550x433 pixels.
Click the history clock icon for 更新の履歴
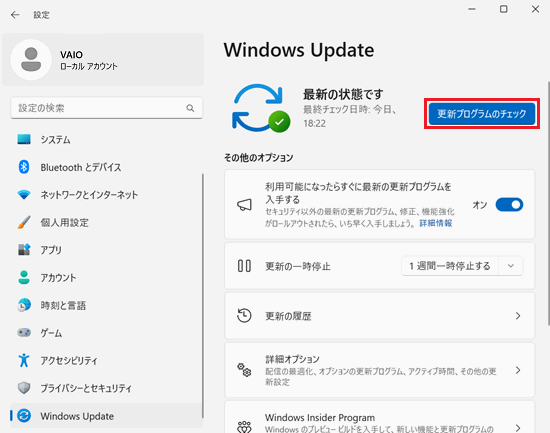click(244, 316)
